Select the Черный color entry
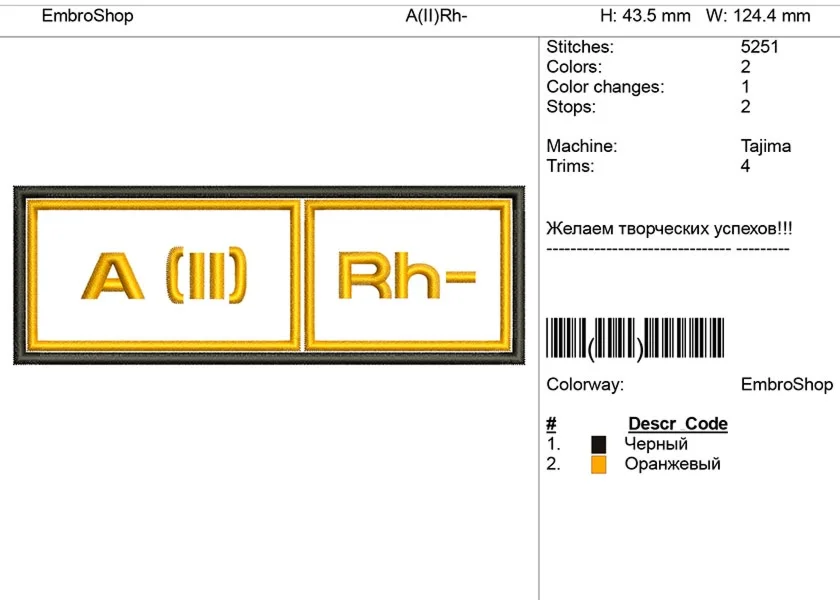The height and width of the screenshot is (600, 840). [x=656, y=443]
